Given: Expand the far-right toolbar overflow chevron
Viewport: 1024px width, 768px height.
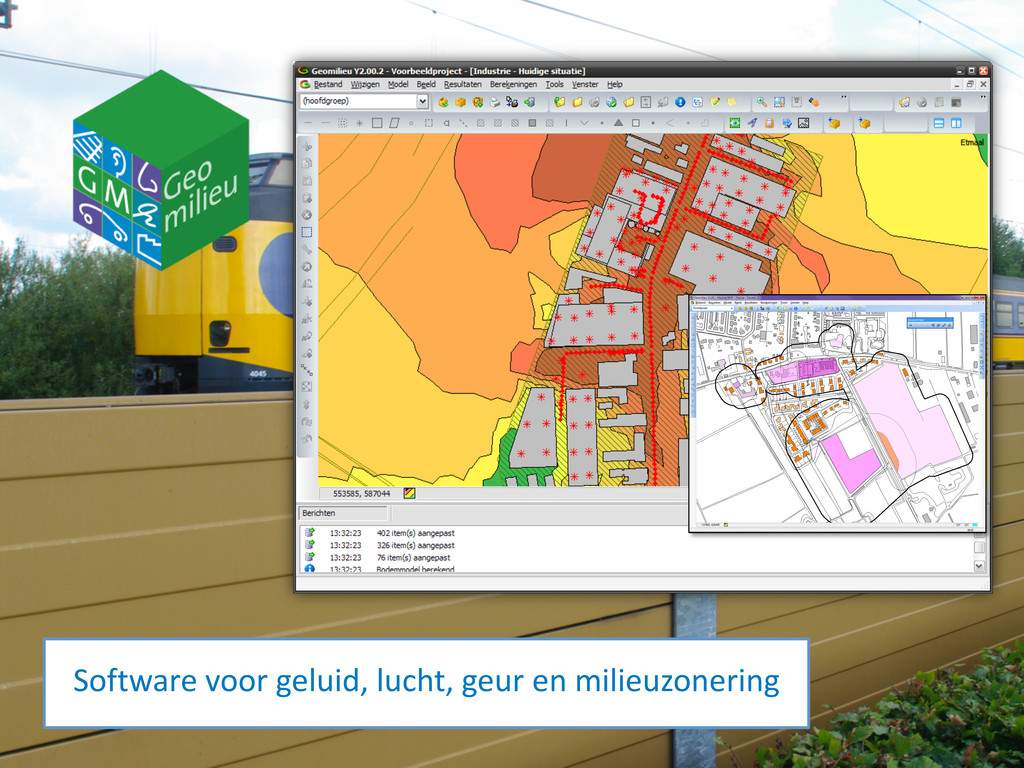Looking at the screenshot, I should pyautogui.click(x=983, y=98).
